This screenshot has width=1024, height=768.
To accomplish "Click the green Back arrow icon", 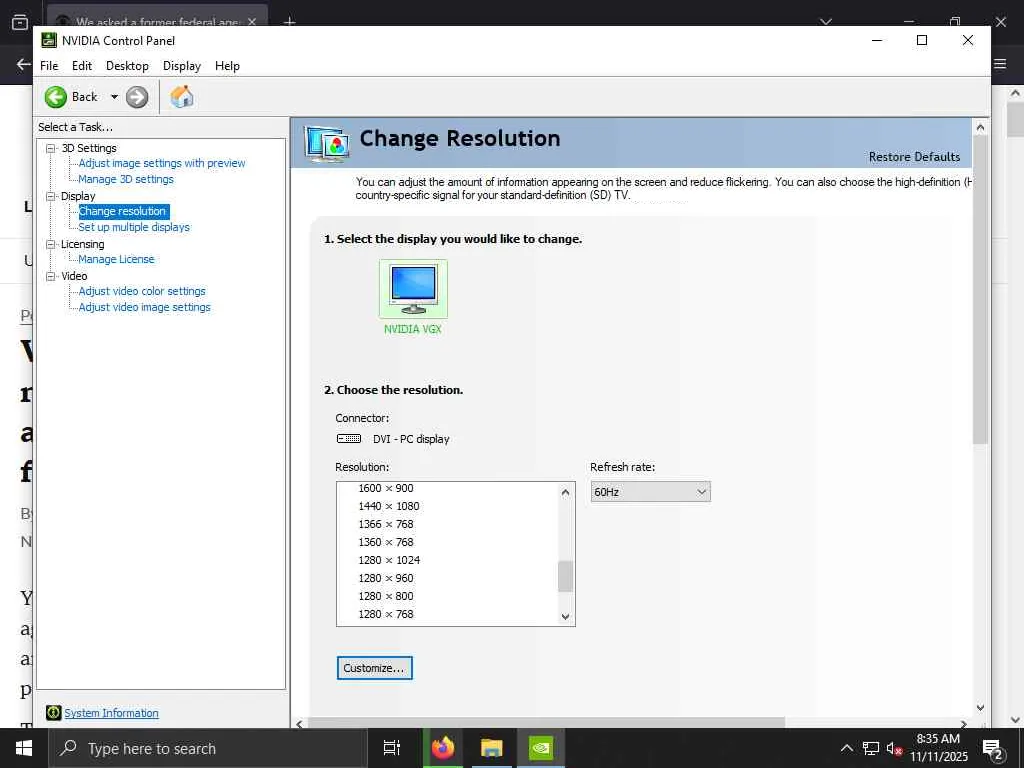I will (56, 97).
